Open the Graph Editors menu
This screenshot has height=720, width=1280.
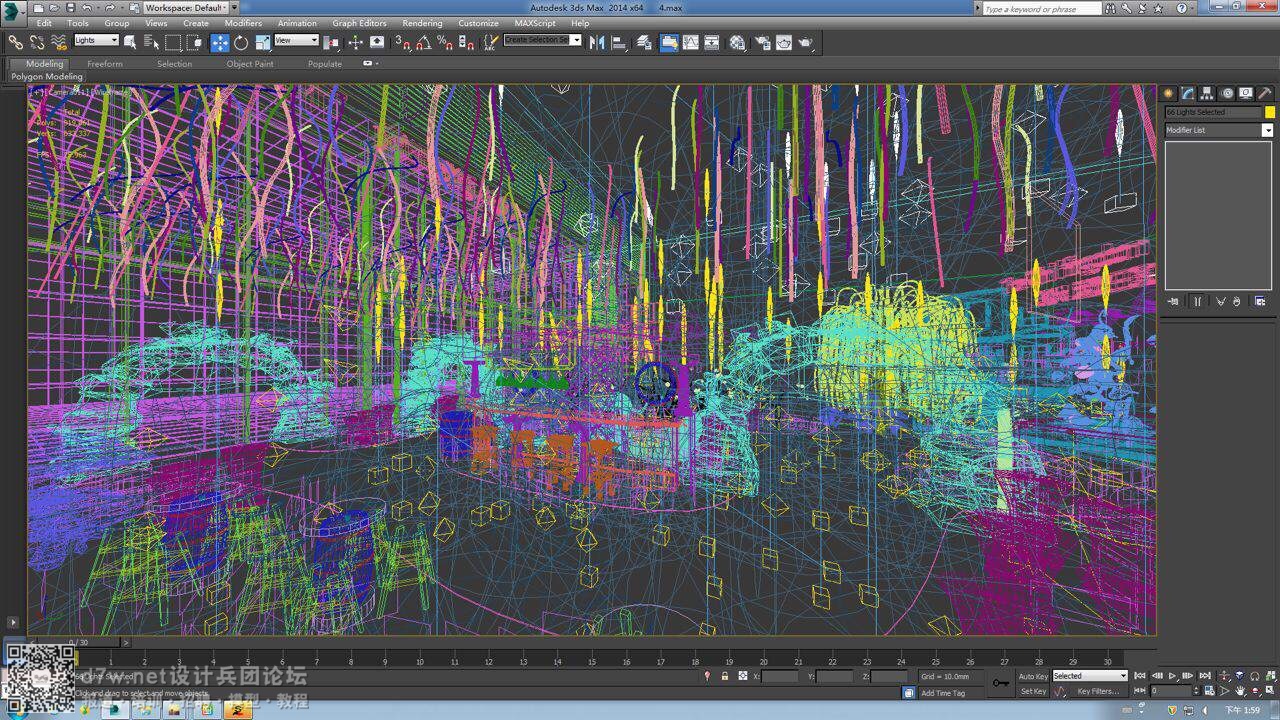point(359,23)
